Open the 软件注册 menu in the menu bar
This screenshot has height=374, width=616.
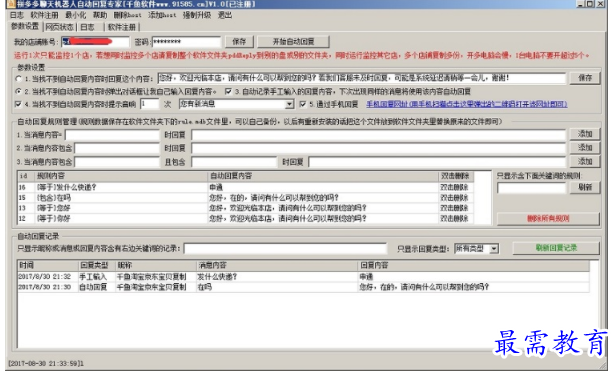[x=44, y=15]
